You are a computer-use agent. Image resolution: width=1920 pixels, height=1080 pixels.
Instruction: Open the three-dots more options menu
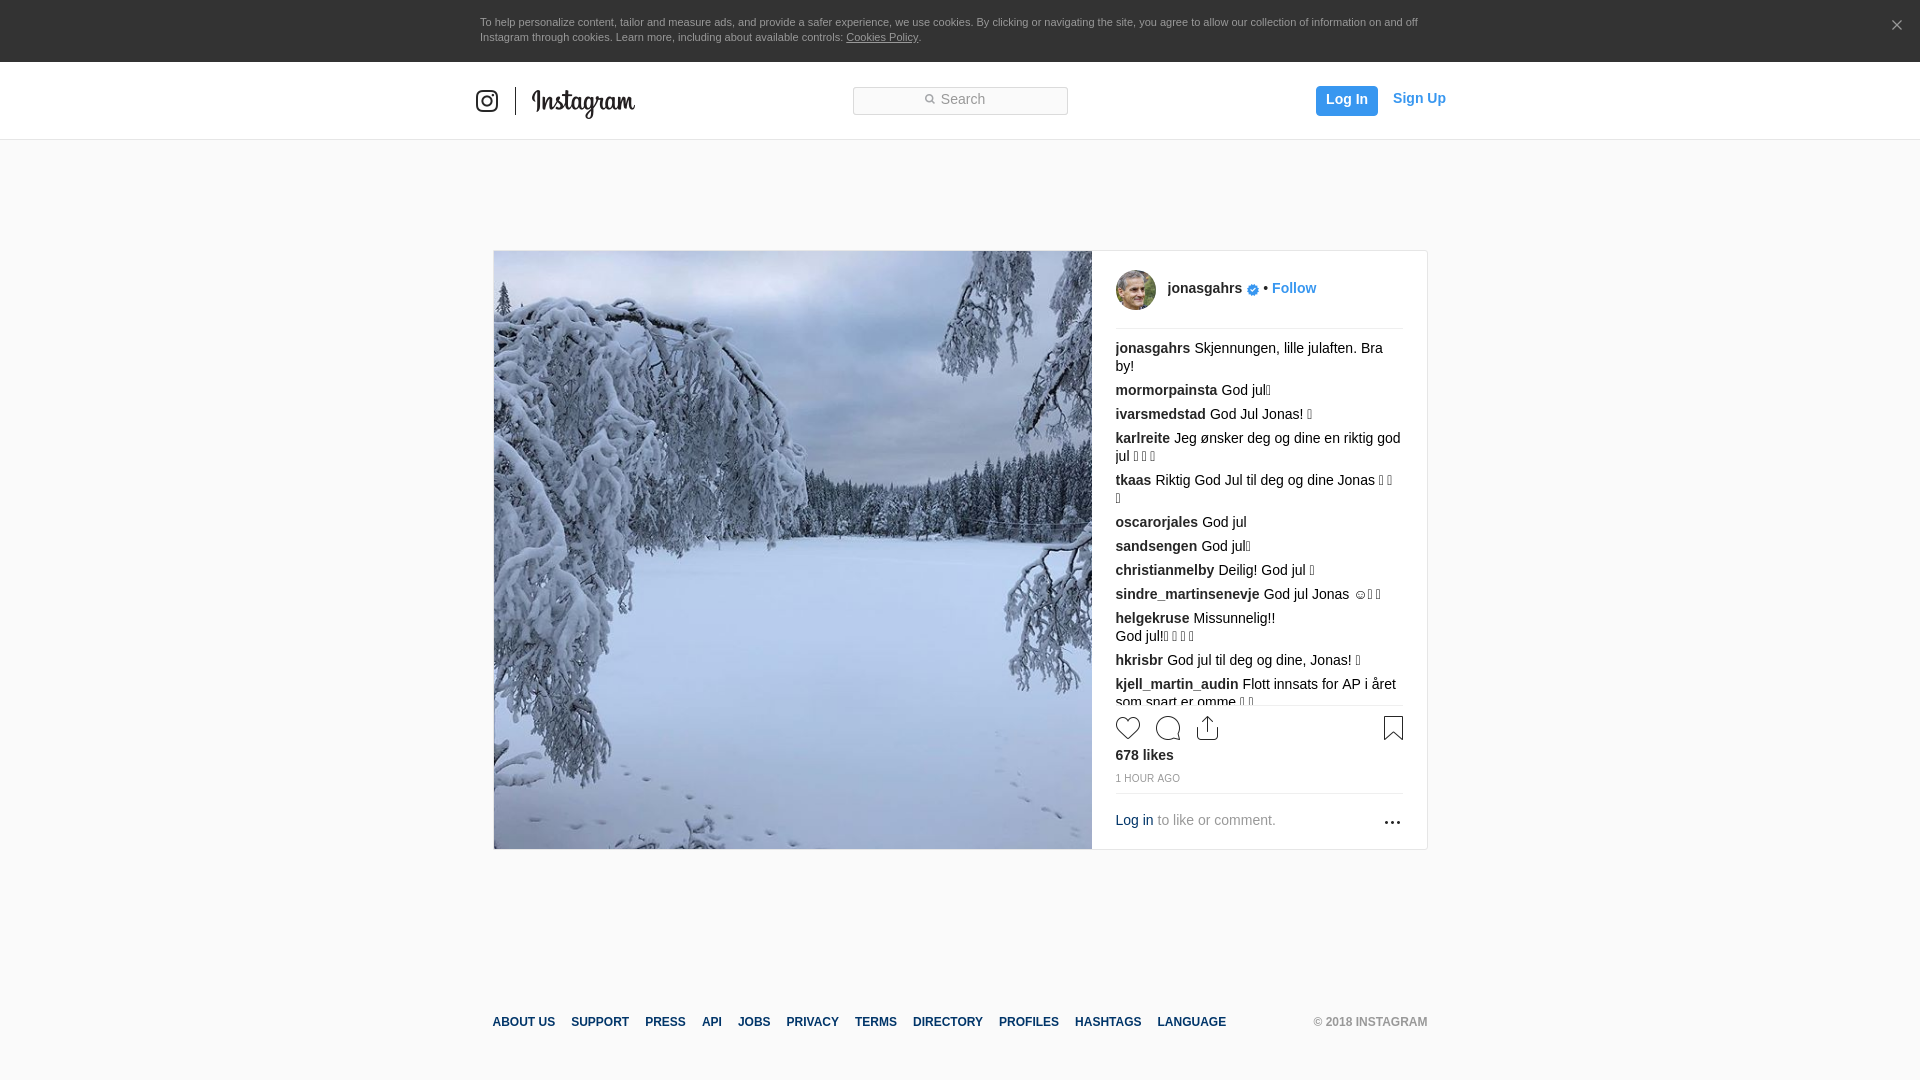(x=1392, y=822)
